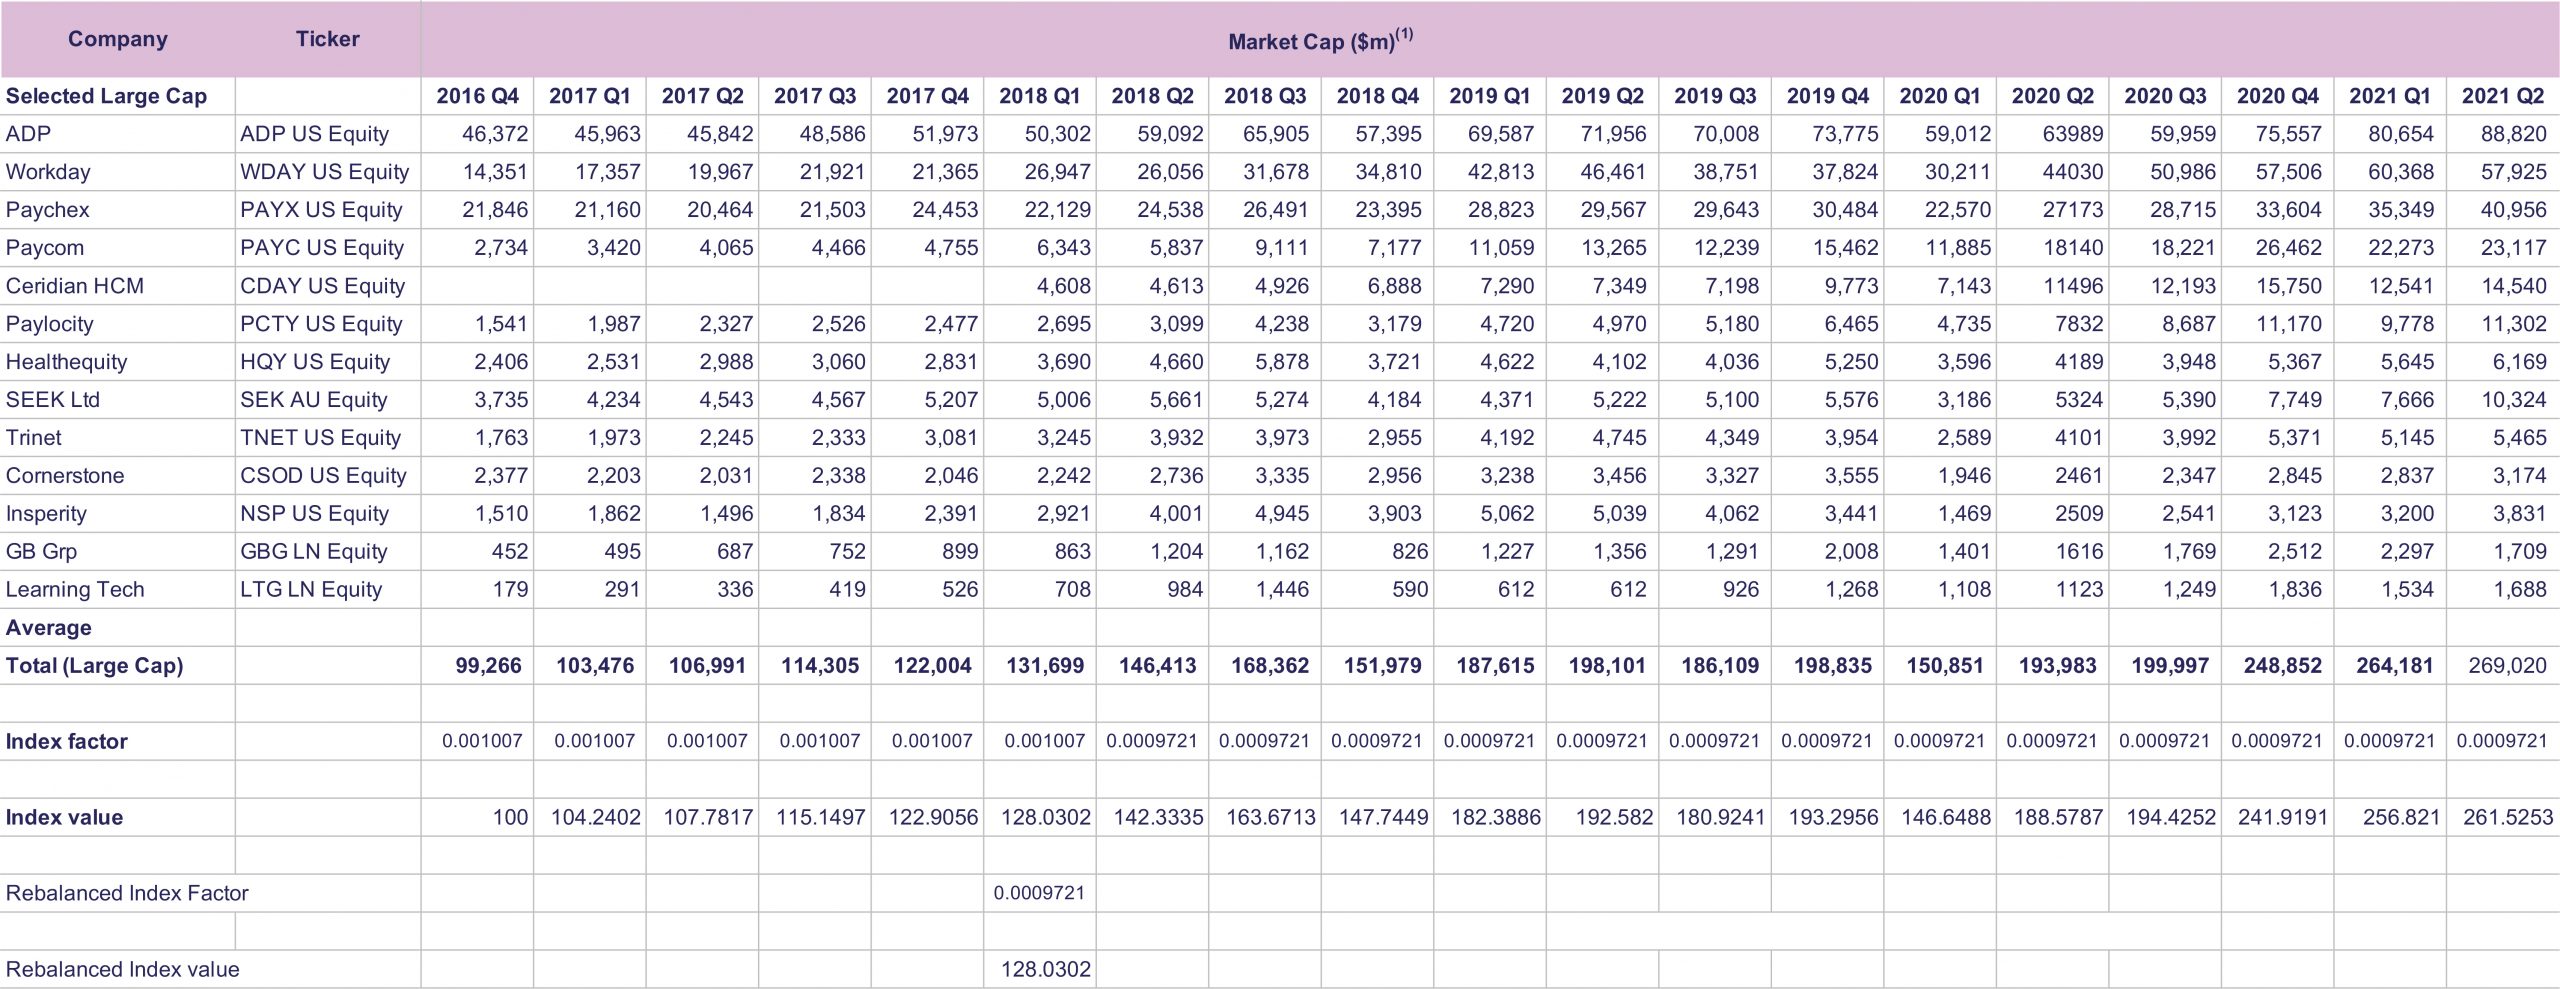
Task: Click the Average row label
Action: tap(48, 628)
